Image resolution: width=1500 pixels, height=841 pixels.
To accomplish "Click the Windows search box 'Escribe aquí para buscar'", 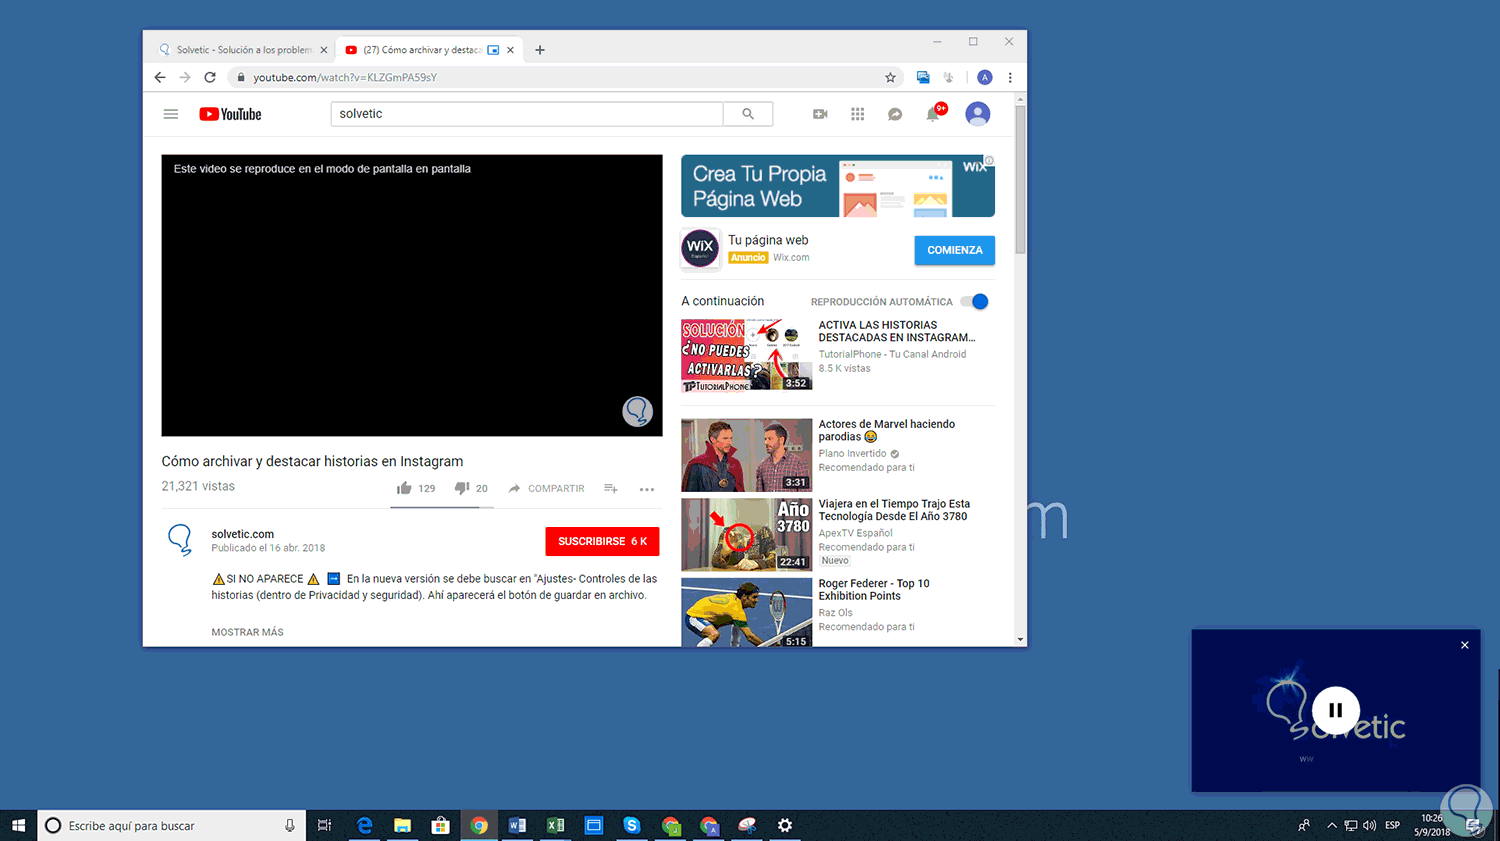I will coord(171,826).
